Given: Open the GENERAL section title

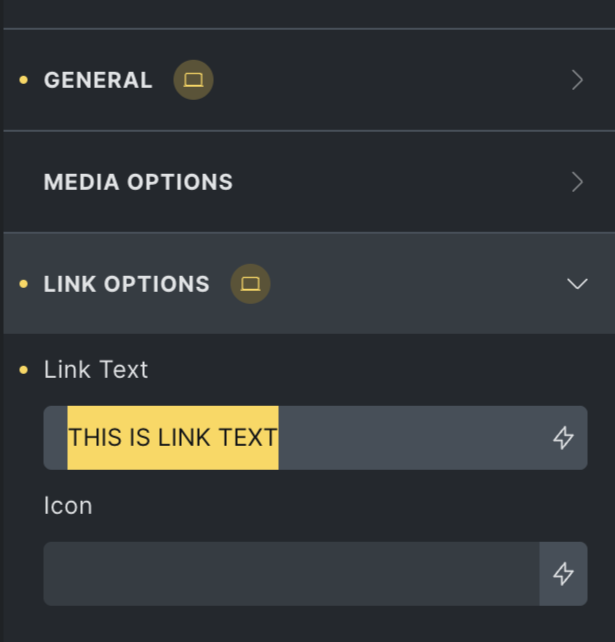Looking at the screenshot, I should [x=98, y=80].
